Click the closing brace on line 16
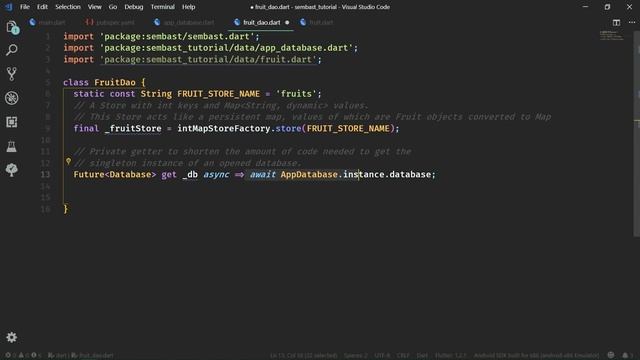This screenshot has width=640, height=360. tap(65, 209)
